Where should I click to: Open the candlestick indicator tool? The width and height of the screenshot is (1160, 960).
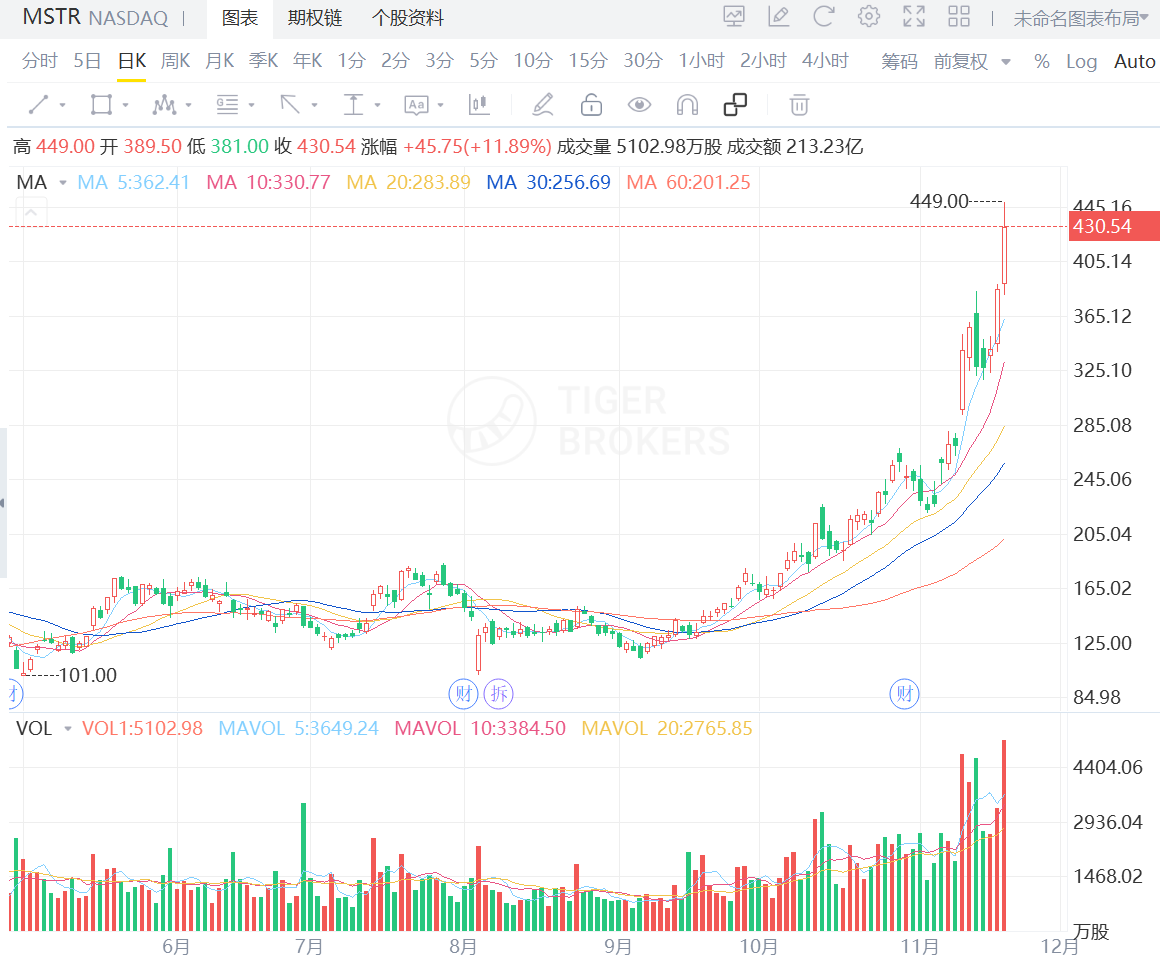[479, 105]
